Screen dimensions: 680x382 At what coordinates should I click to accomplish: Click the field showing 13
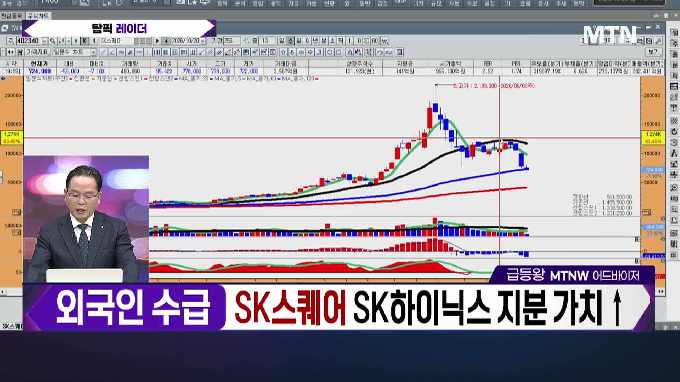(267, 41)
